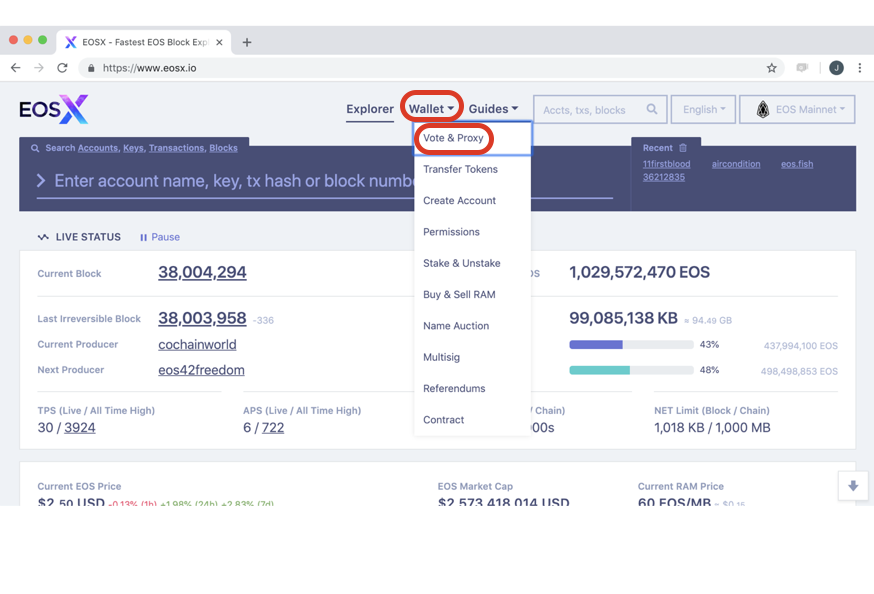The width and height of the screenshot is (874, 594).
Task: Open recent search 11firstblood
Action: tap(666, 164)
